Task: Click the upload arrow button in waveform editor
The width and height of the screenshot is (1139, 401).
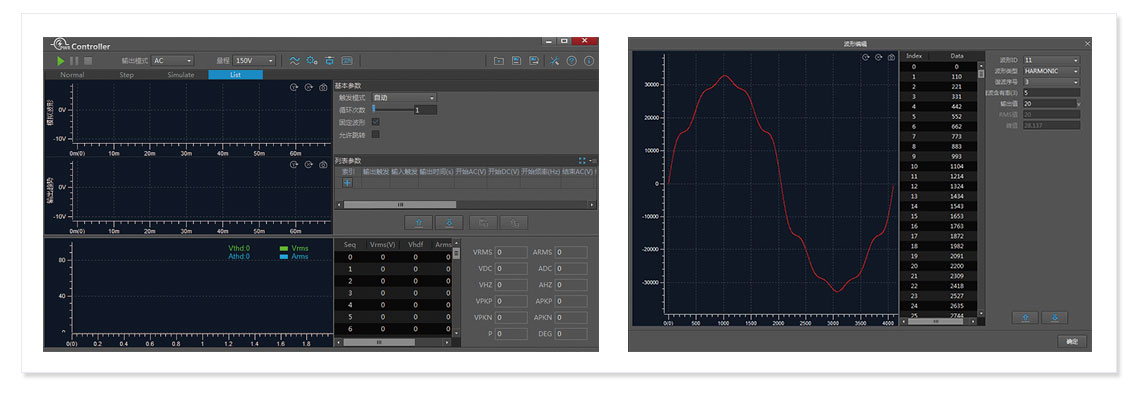Action: click(x=1025, y=317)
